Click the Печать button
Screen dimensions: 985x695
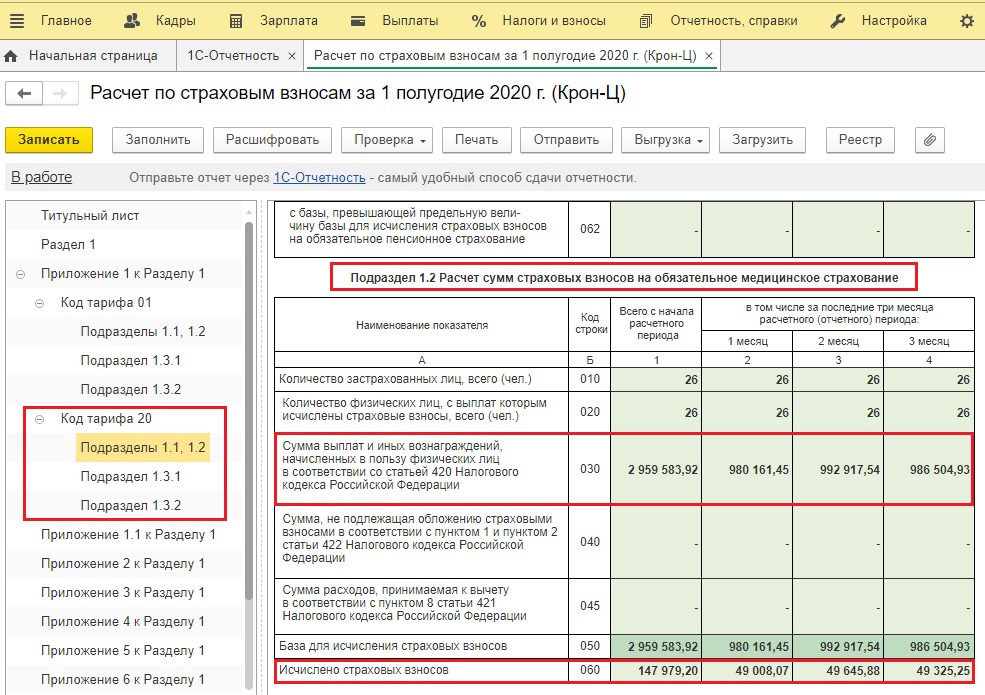click(477, 140)
